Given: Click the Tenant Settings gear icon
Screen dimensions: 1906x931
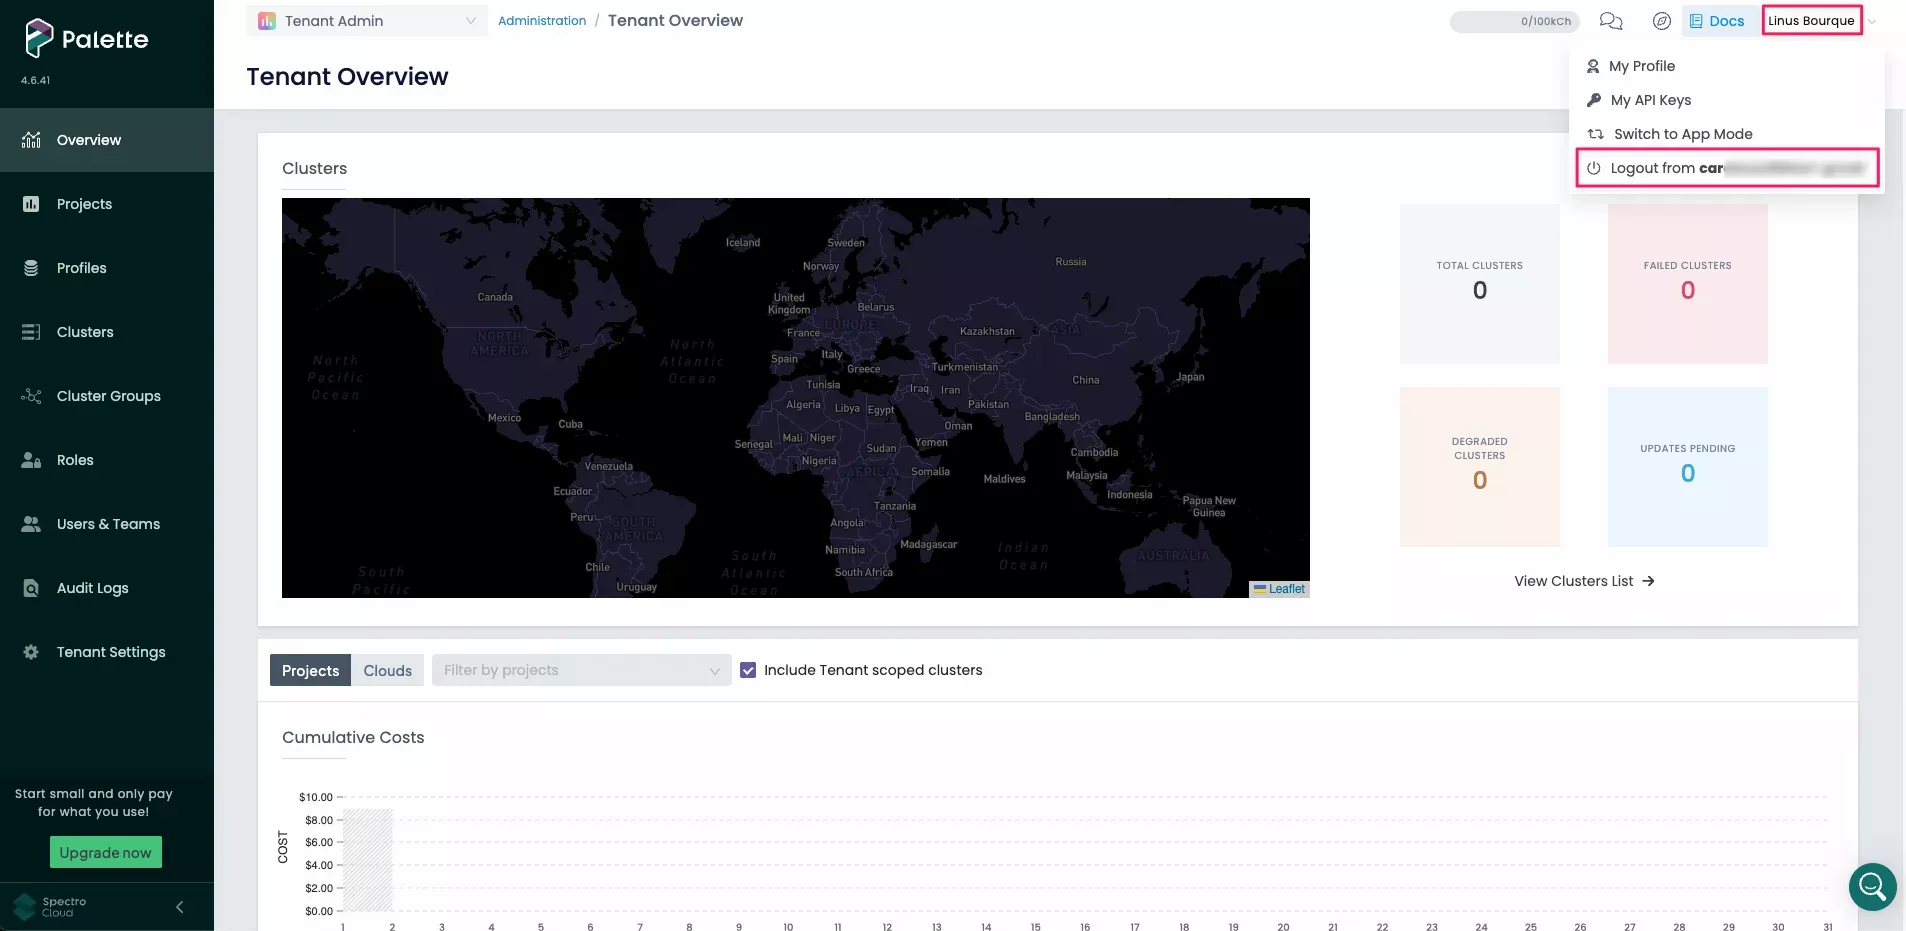Looking at the screenshot, I should coord(31,652).
